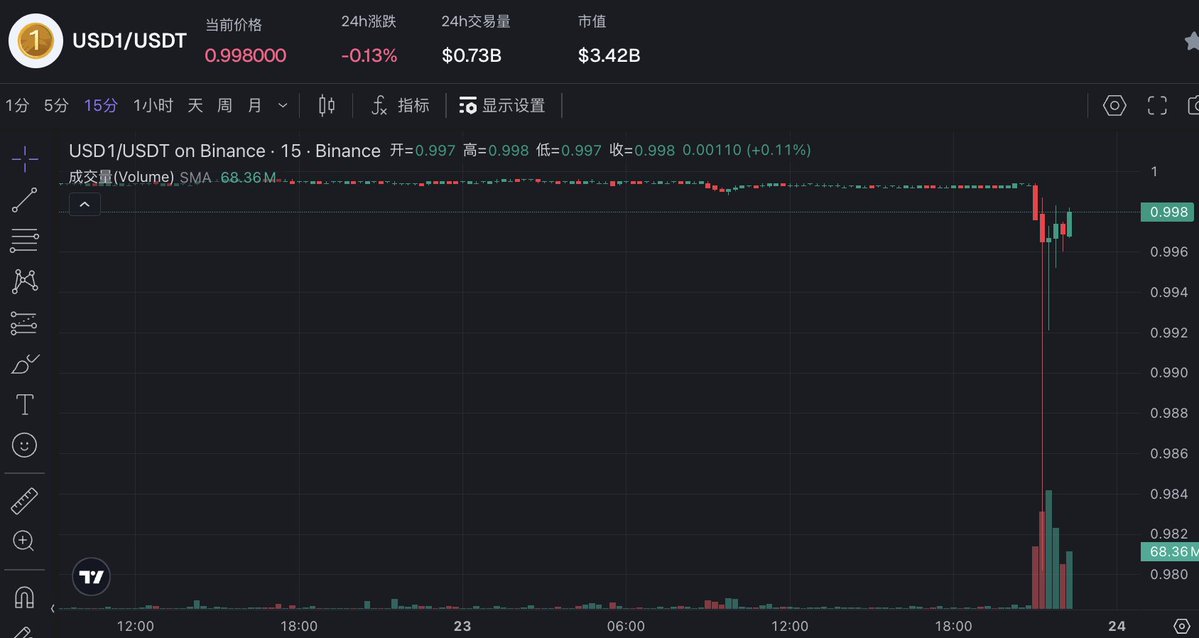The height and width of the screenshot is (638, 1199).
Task: Open the 指标 indicators menu
Action: tap(400, 106)
